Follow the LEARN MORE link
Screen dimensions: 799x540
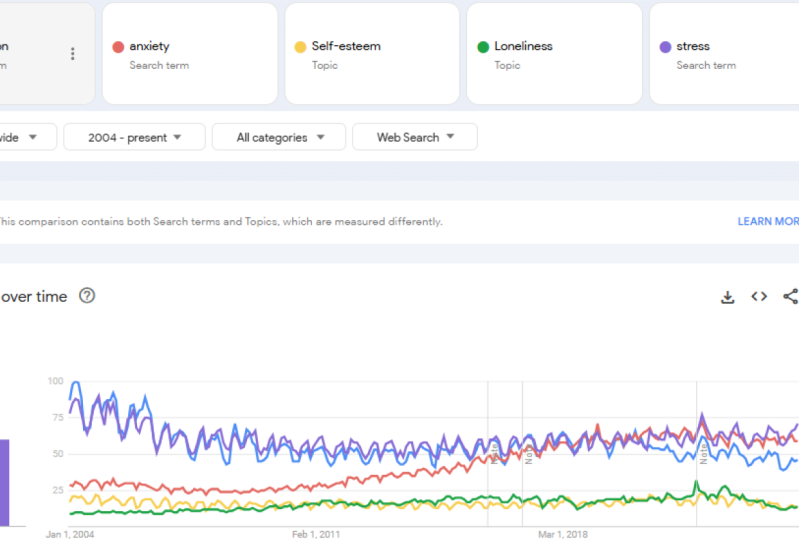tap(768, 222)
